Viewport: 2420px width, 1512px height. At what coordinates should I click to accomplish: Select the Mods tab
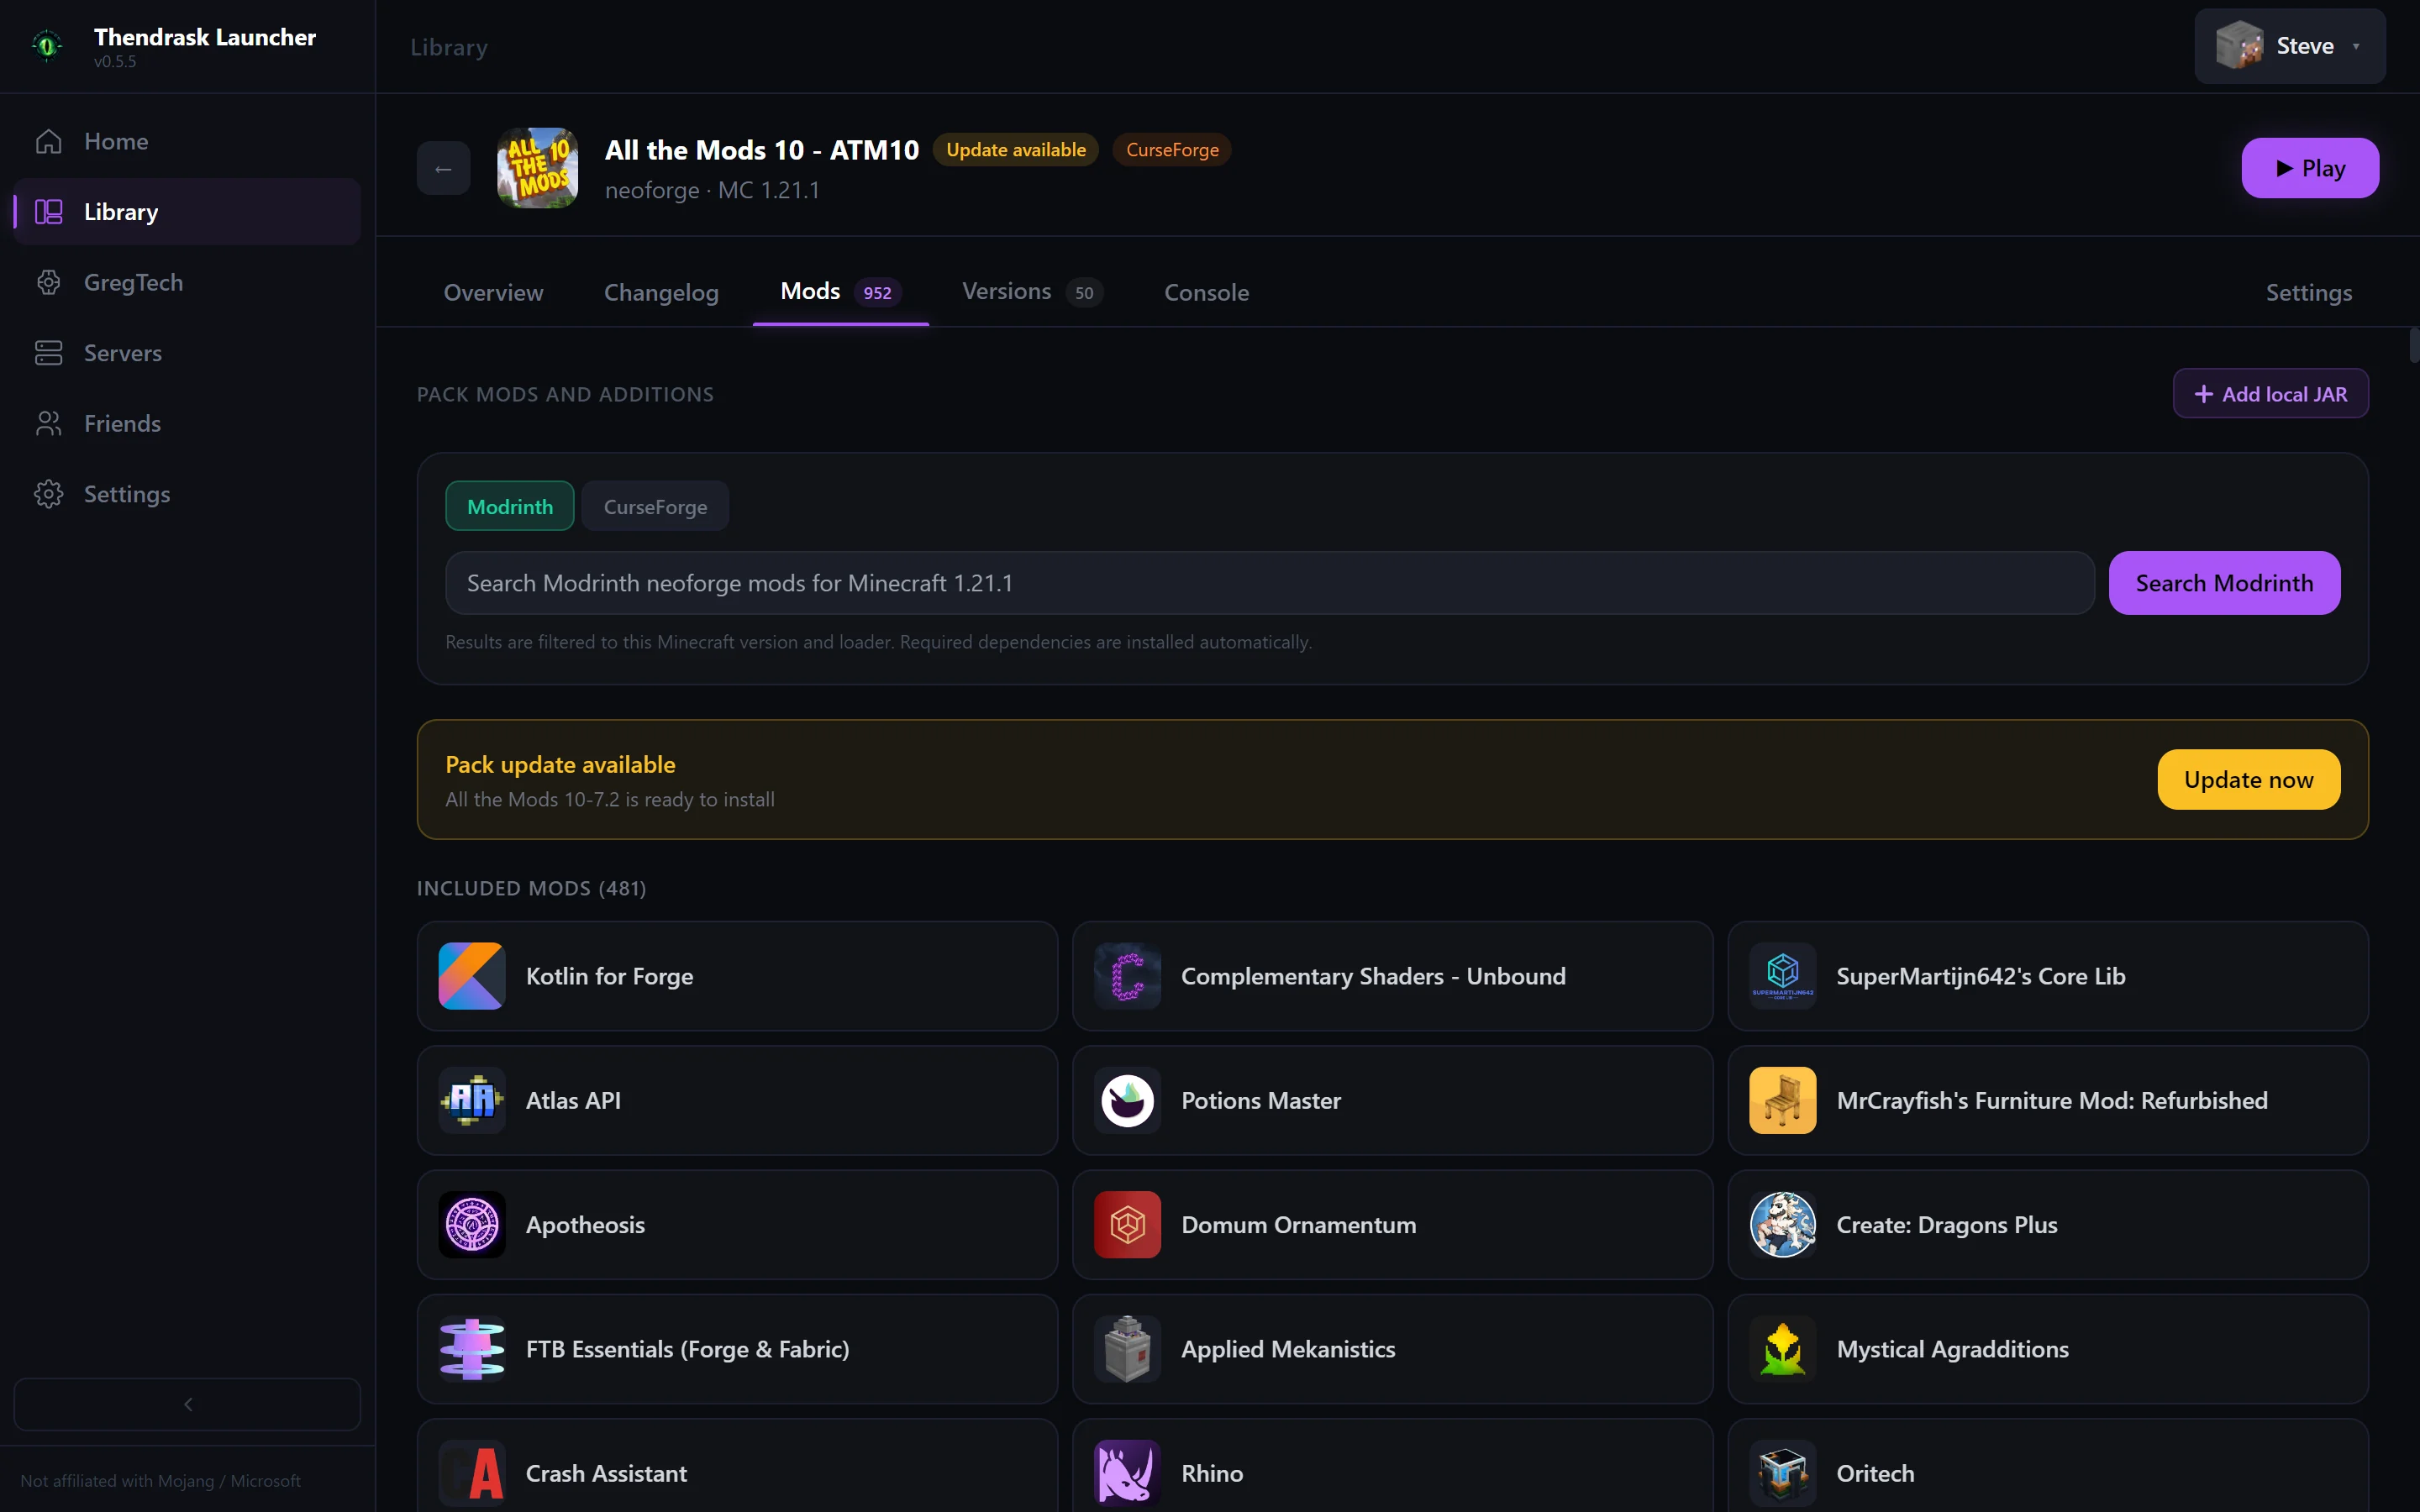coord(840,292)
